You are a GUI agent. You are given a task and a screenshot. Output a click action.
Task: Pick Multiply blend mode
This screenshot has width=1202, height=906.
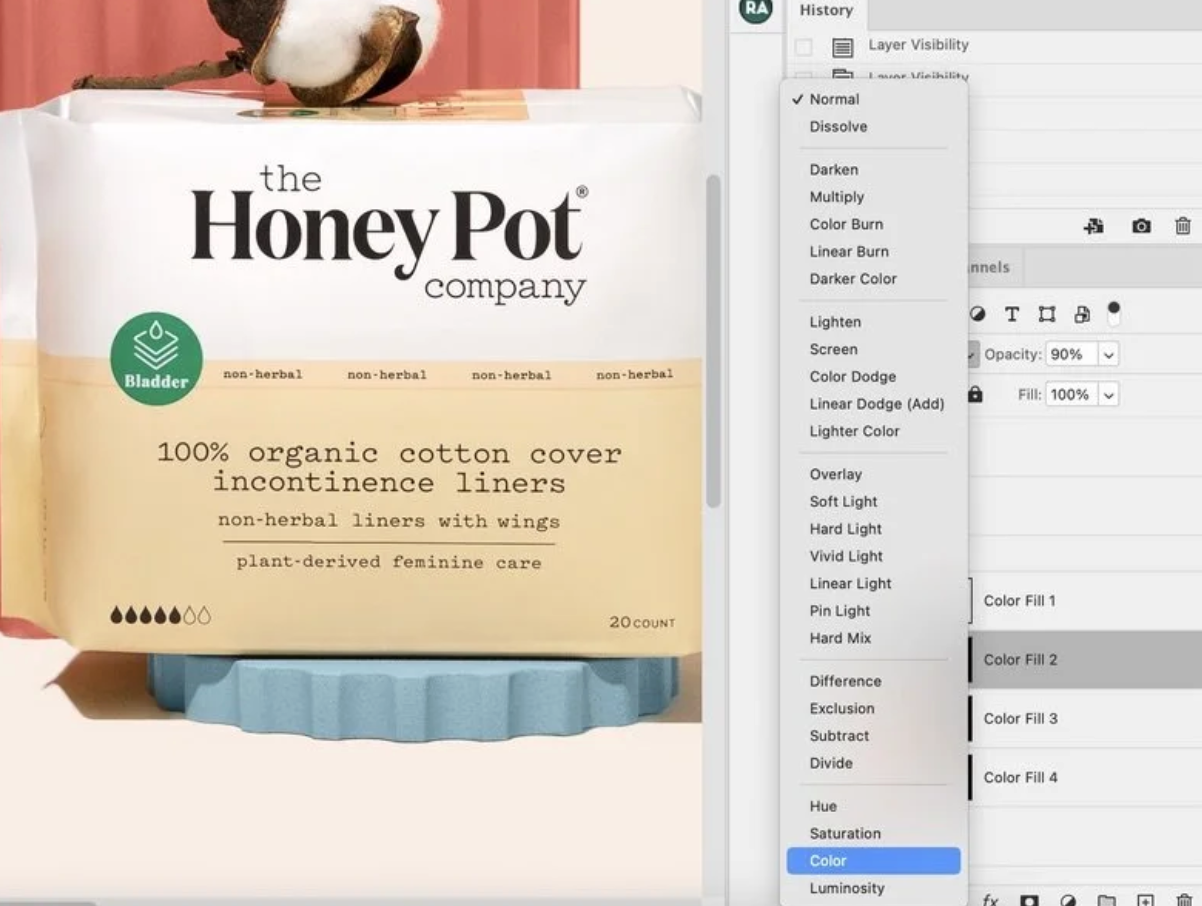873,197
